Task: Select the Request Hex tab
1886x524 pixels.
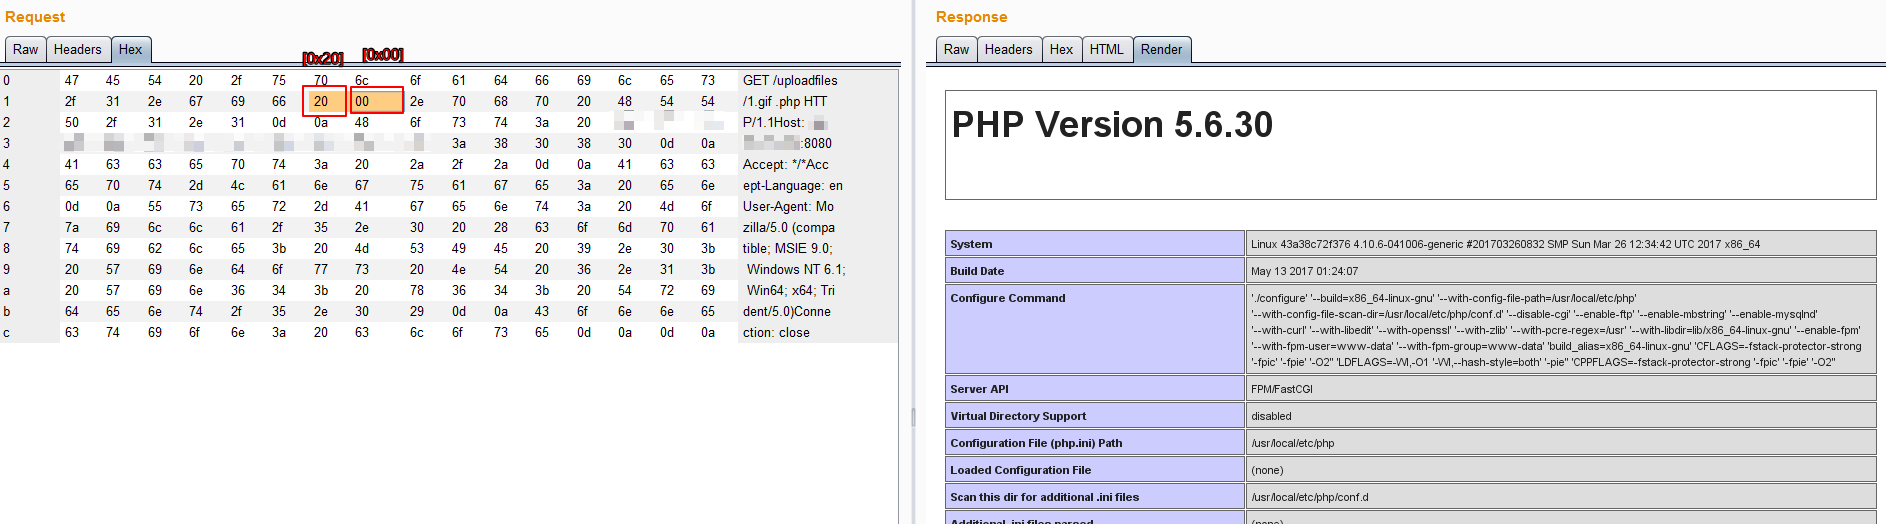Action: (x=131, y=50)
